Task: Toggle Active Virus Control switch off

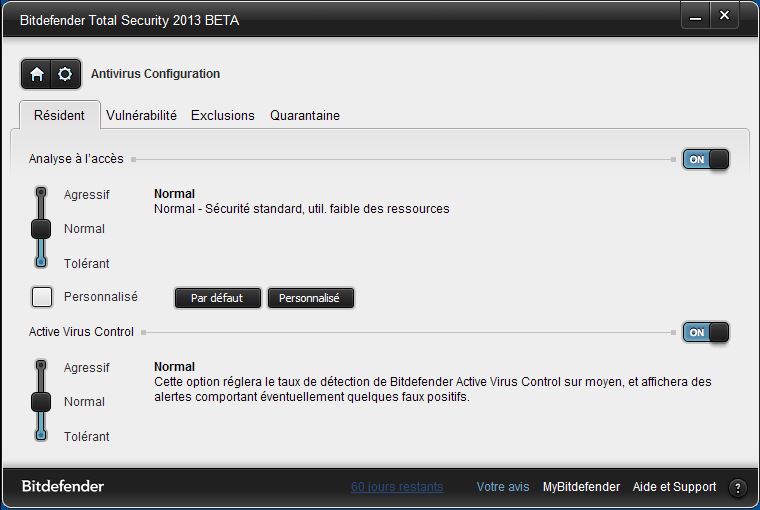Action: (x=705, y=332)
